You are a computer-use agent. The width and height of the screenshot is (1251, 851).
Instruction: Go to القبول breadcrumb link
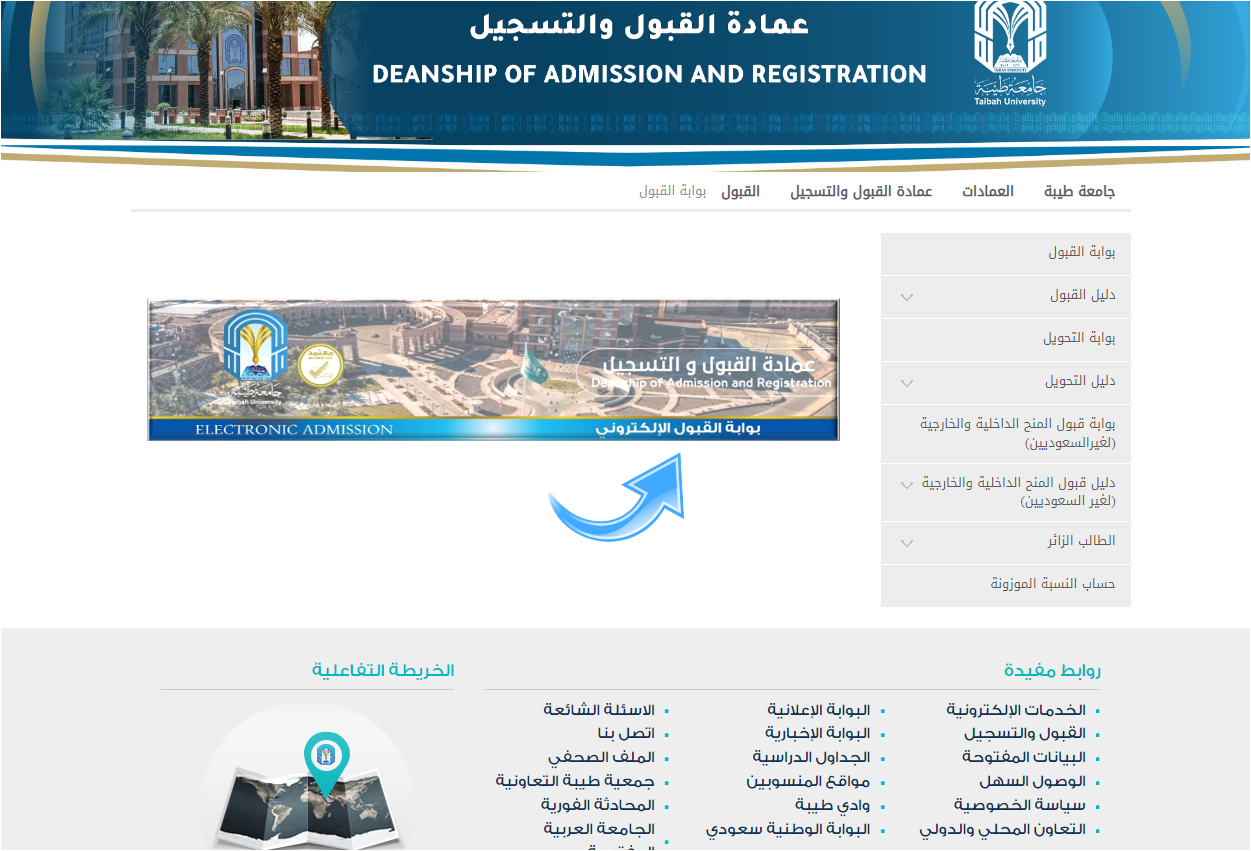pyautogui.click(x=741, y=191)
